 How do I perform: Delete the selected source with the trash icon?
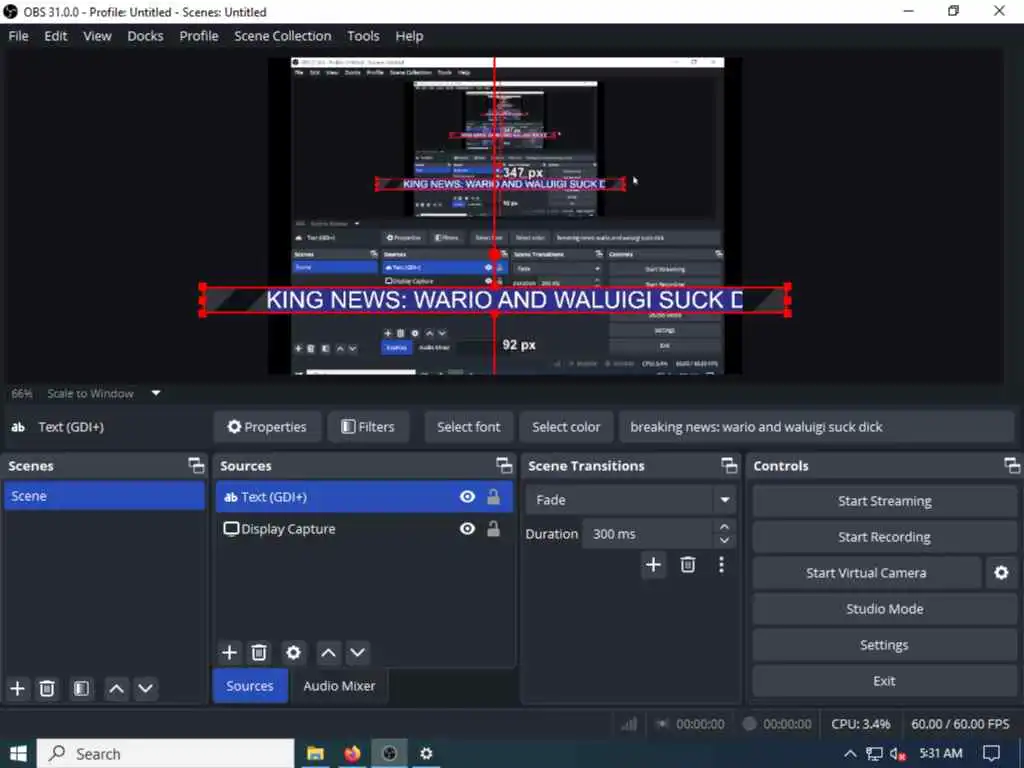259,652
